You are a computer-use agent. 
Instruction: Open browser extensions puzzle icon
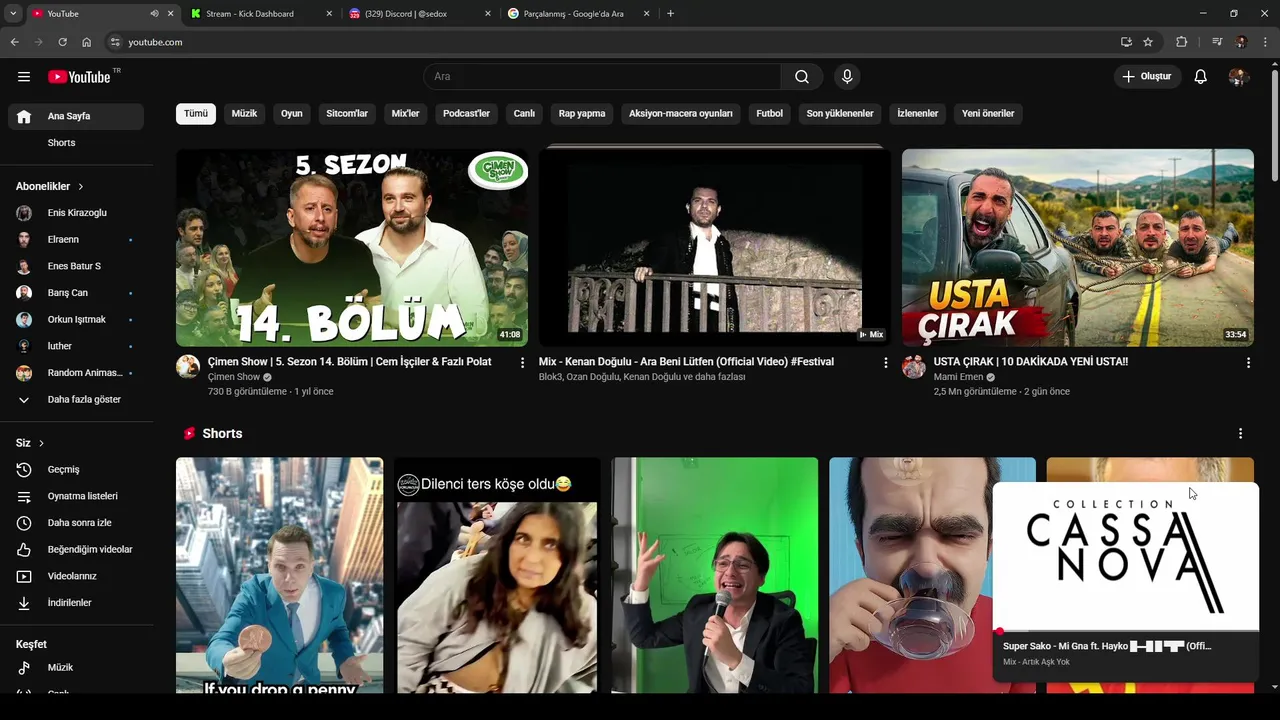click(x=1182, y=42)
